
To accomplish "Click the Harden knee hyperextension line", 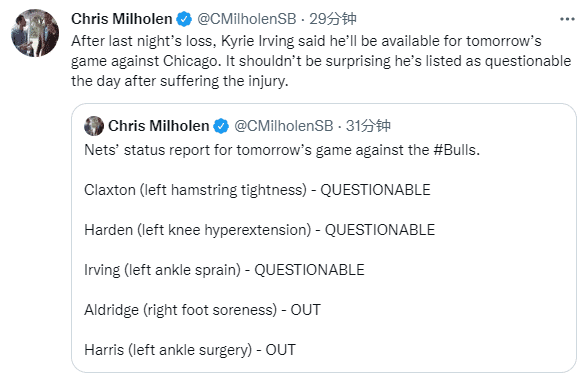I will 260,230.
